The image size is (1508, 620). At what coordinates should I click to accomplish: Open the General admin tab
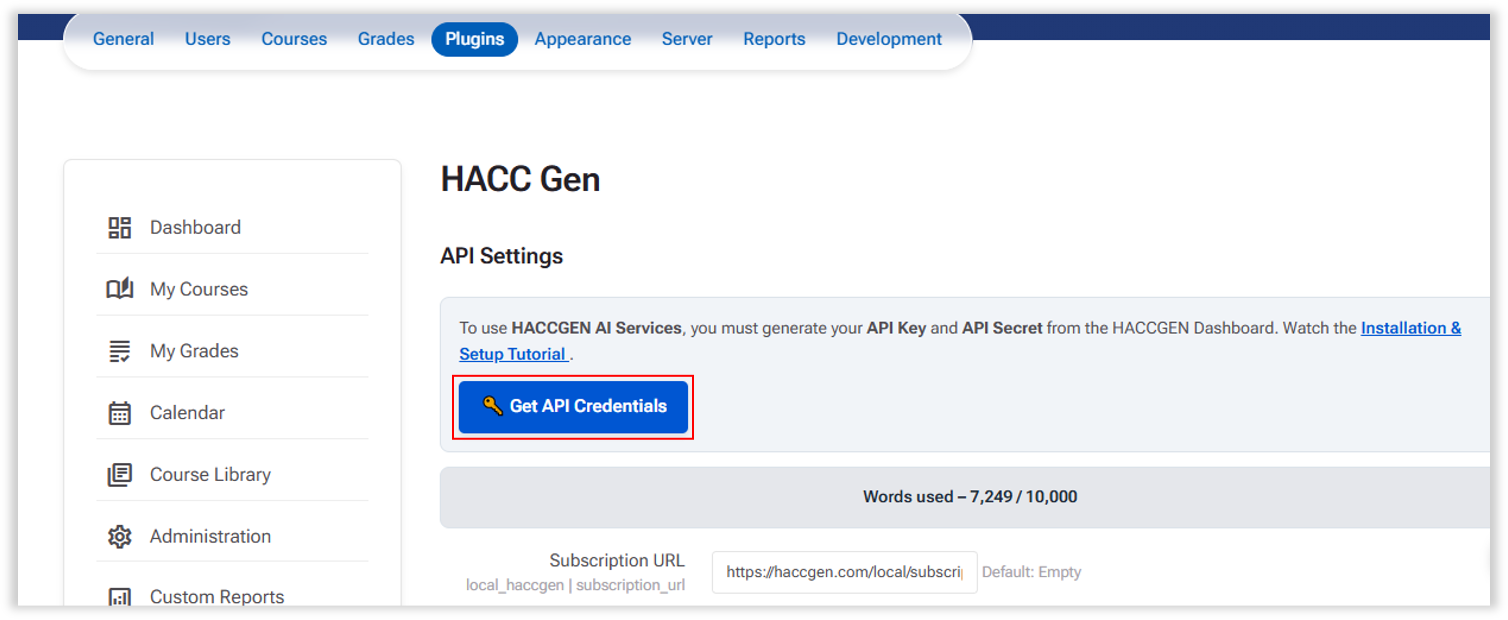(123, 39)
